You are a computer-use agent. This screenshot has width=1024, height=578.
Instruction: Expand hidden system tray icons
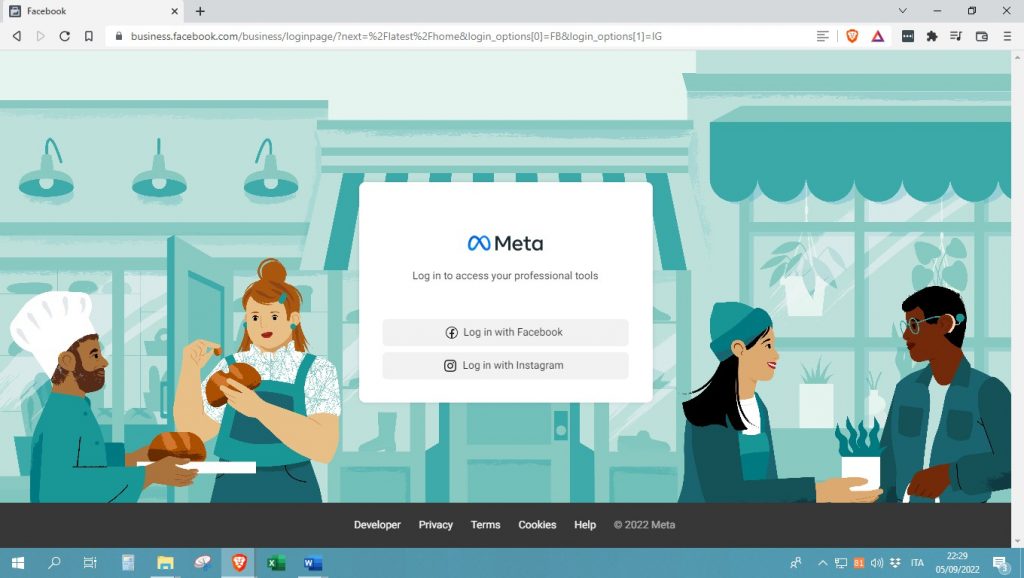(x=822, y=563)
